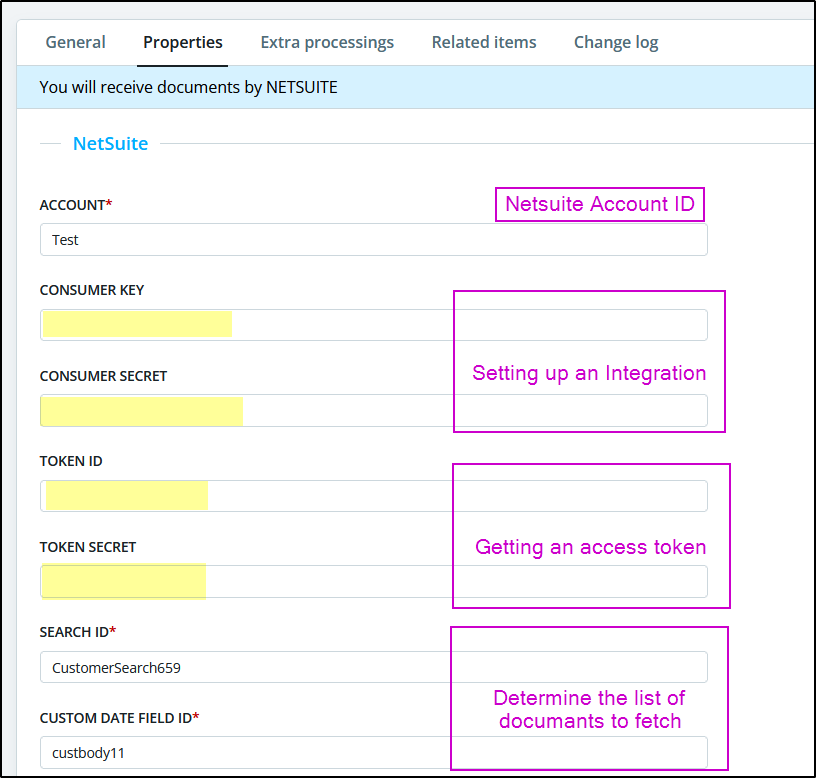Click the CONSUMER SECRET label

(103, 376)
